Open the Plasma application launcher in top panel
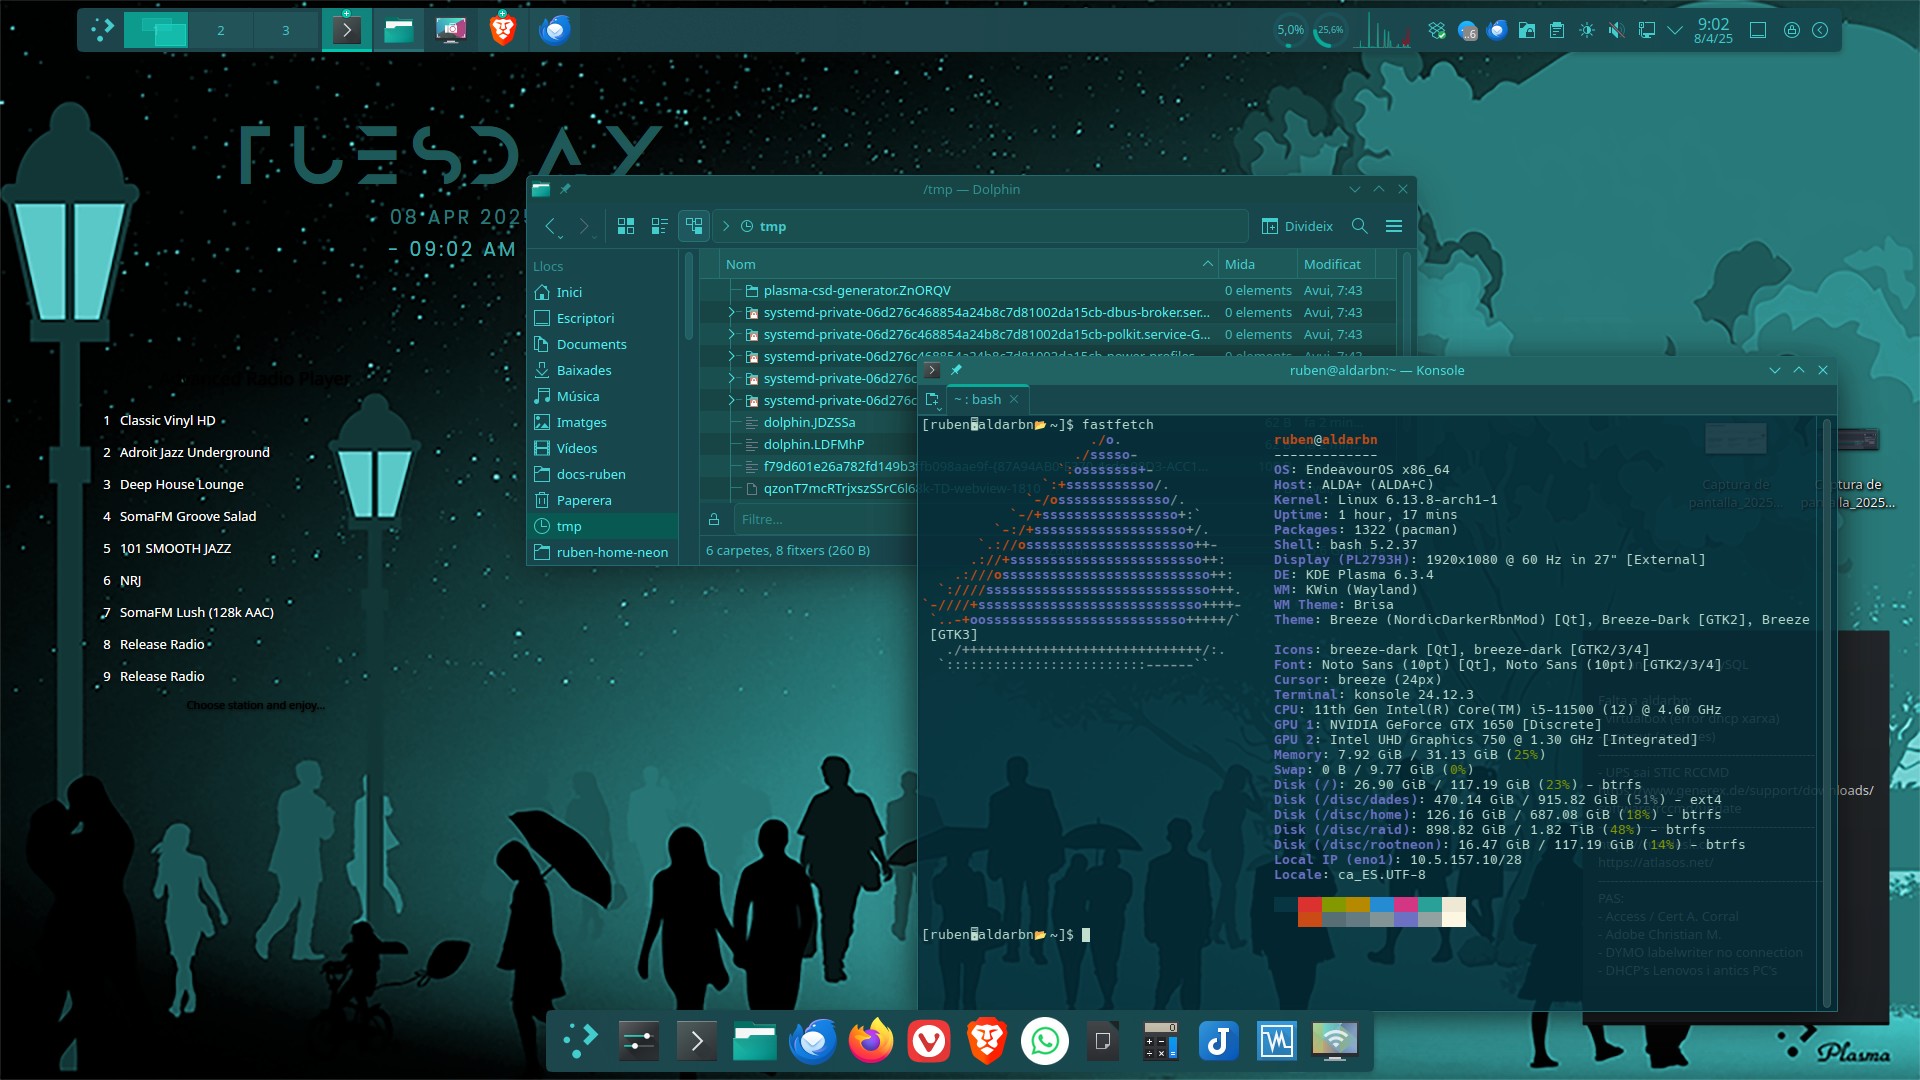Image resolution: width=1920 pixels, height=1080 pixels. (101, 30)
